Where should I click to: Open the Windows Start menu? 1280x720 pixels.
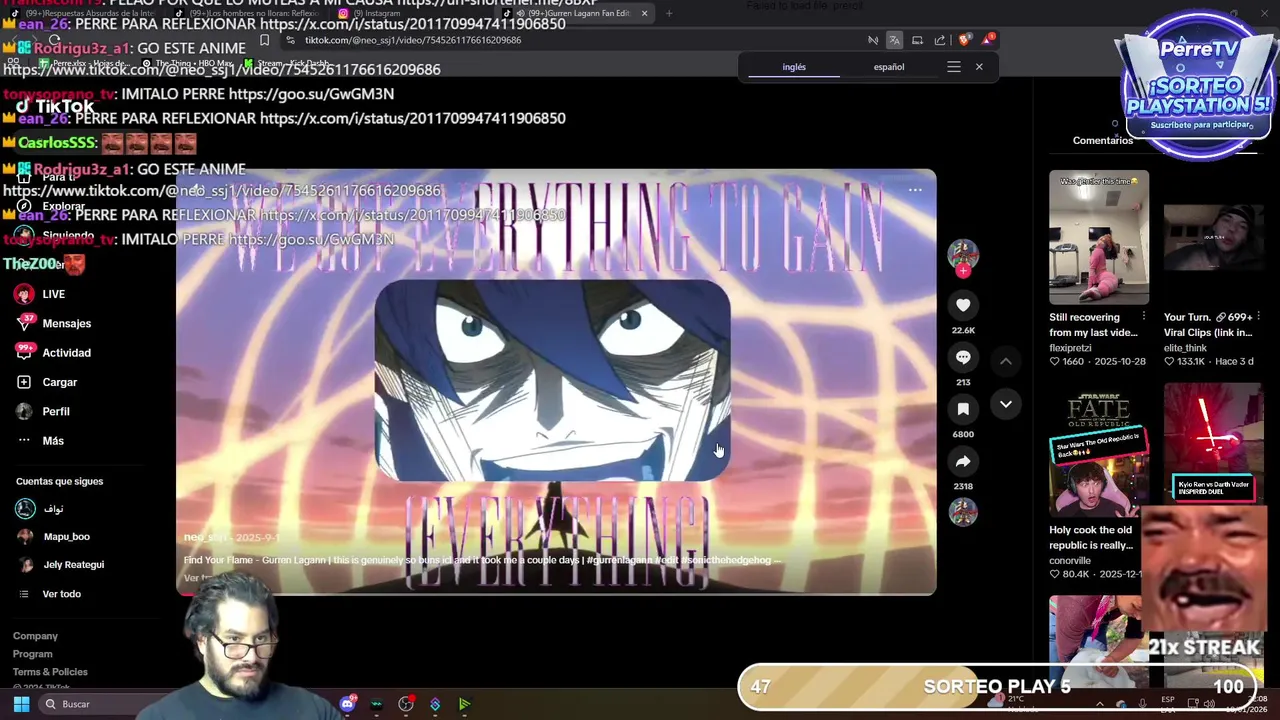click(21, 704)
